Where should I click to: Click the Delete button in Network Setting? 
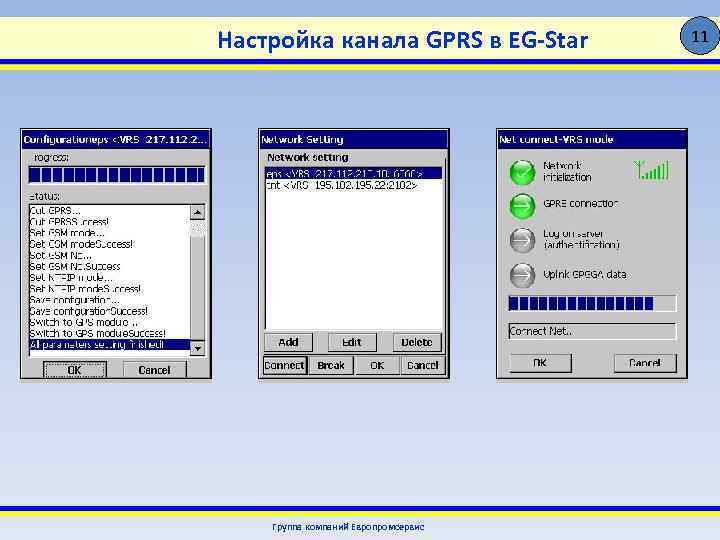[416, 342]
